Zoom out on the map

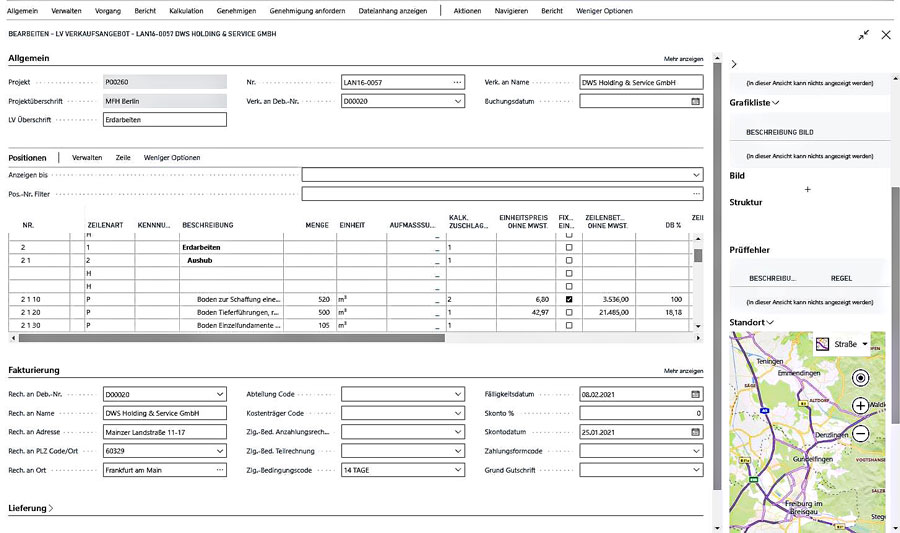coord(860,434)
